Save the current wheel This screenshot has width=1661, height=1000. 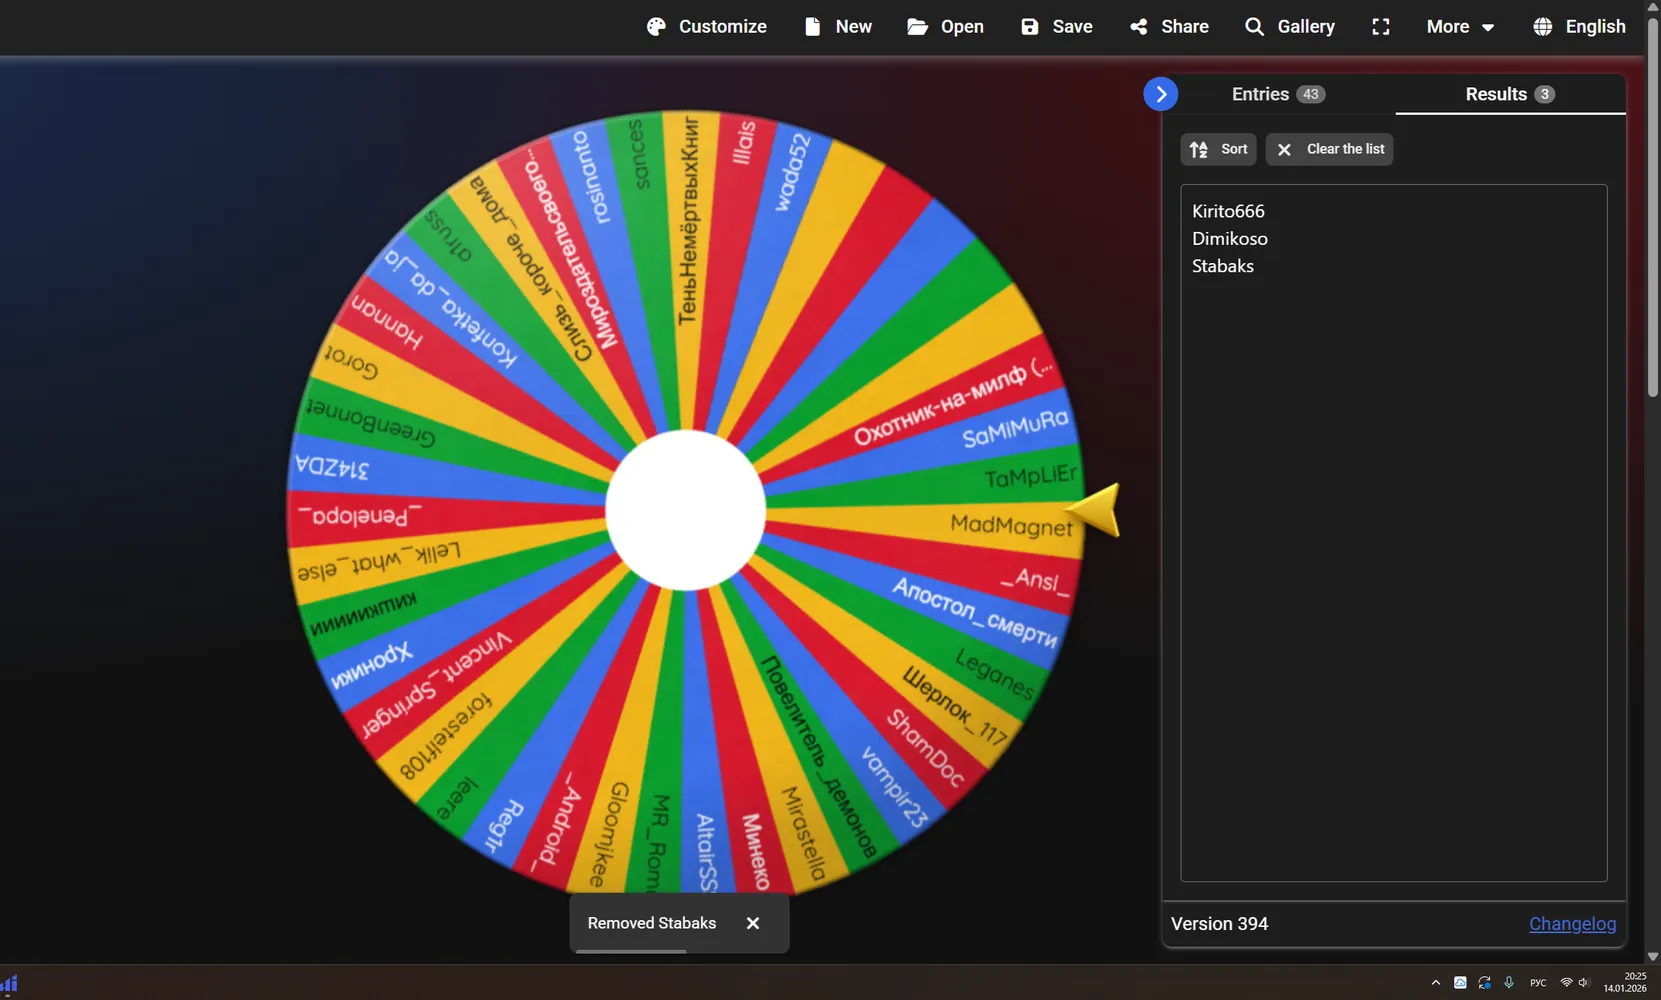(x=1056, y=27)
